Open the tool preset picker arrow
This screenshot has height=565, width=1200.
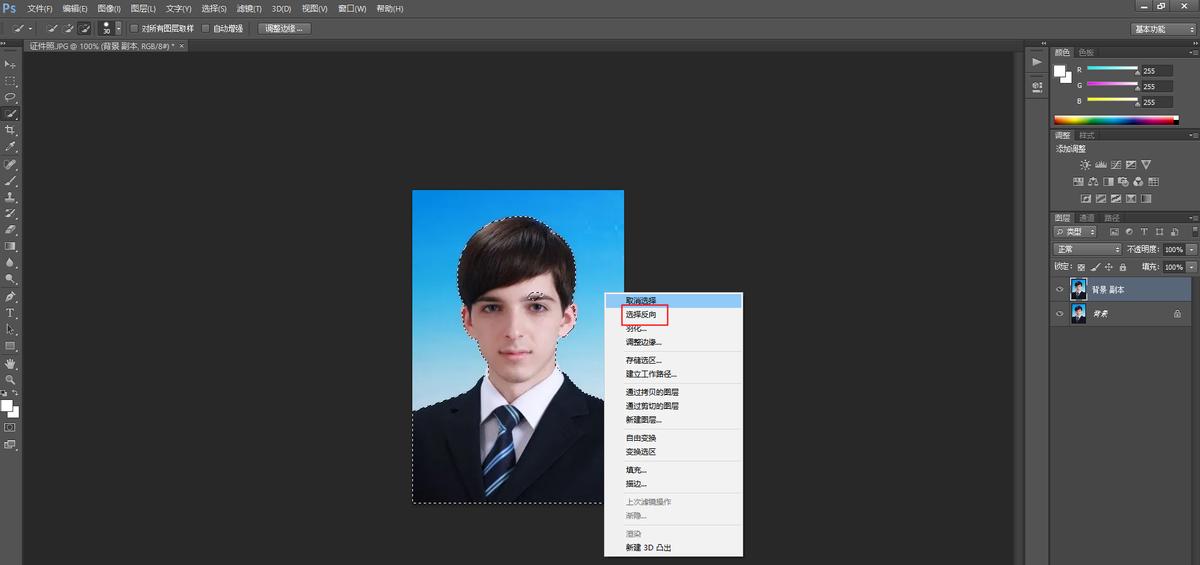coord(31,28)
